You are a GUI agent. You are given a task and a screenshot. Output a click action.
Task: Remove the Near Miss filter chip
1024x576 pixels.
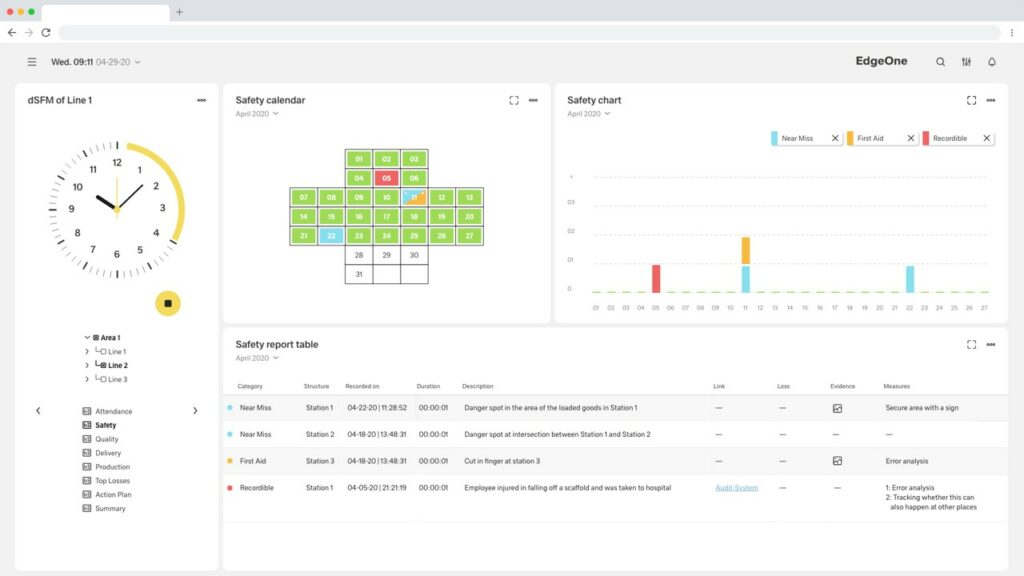coord(837,138)
